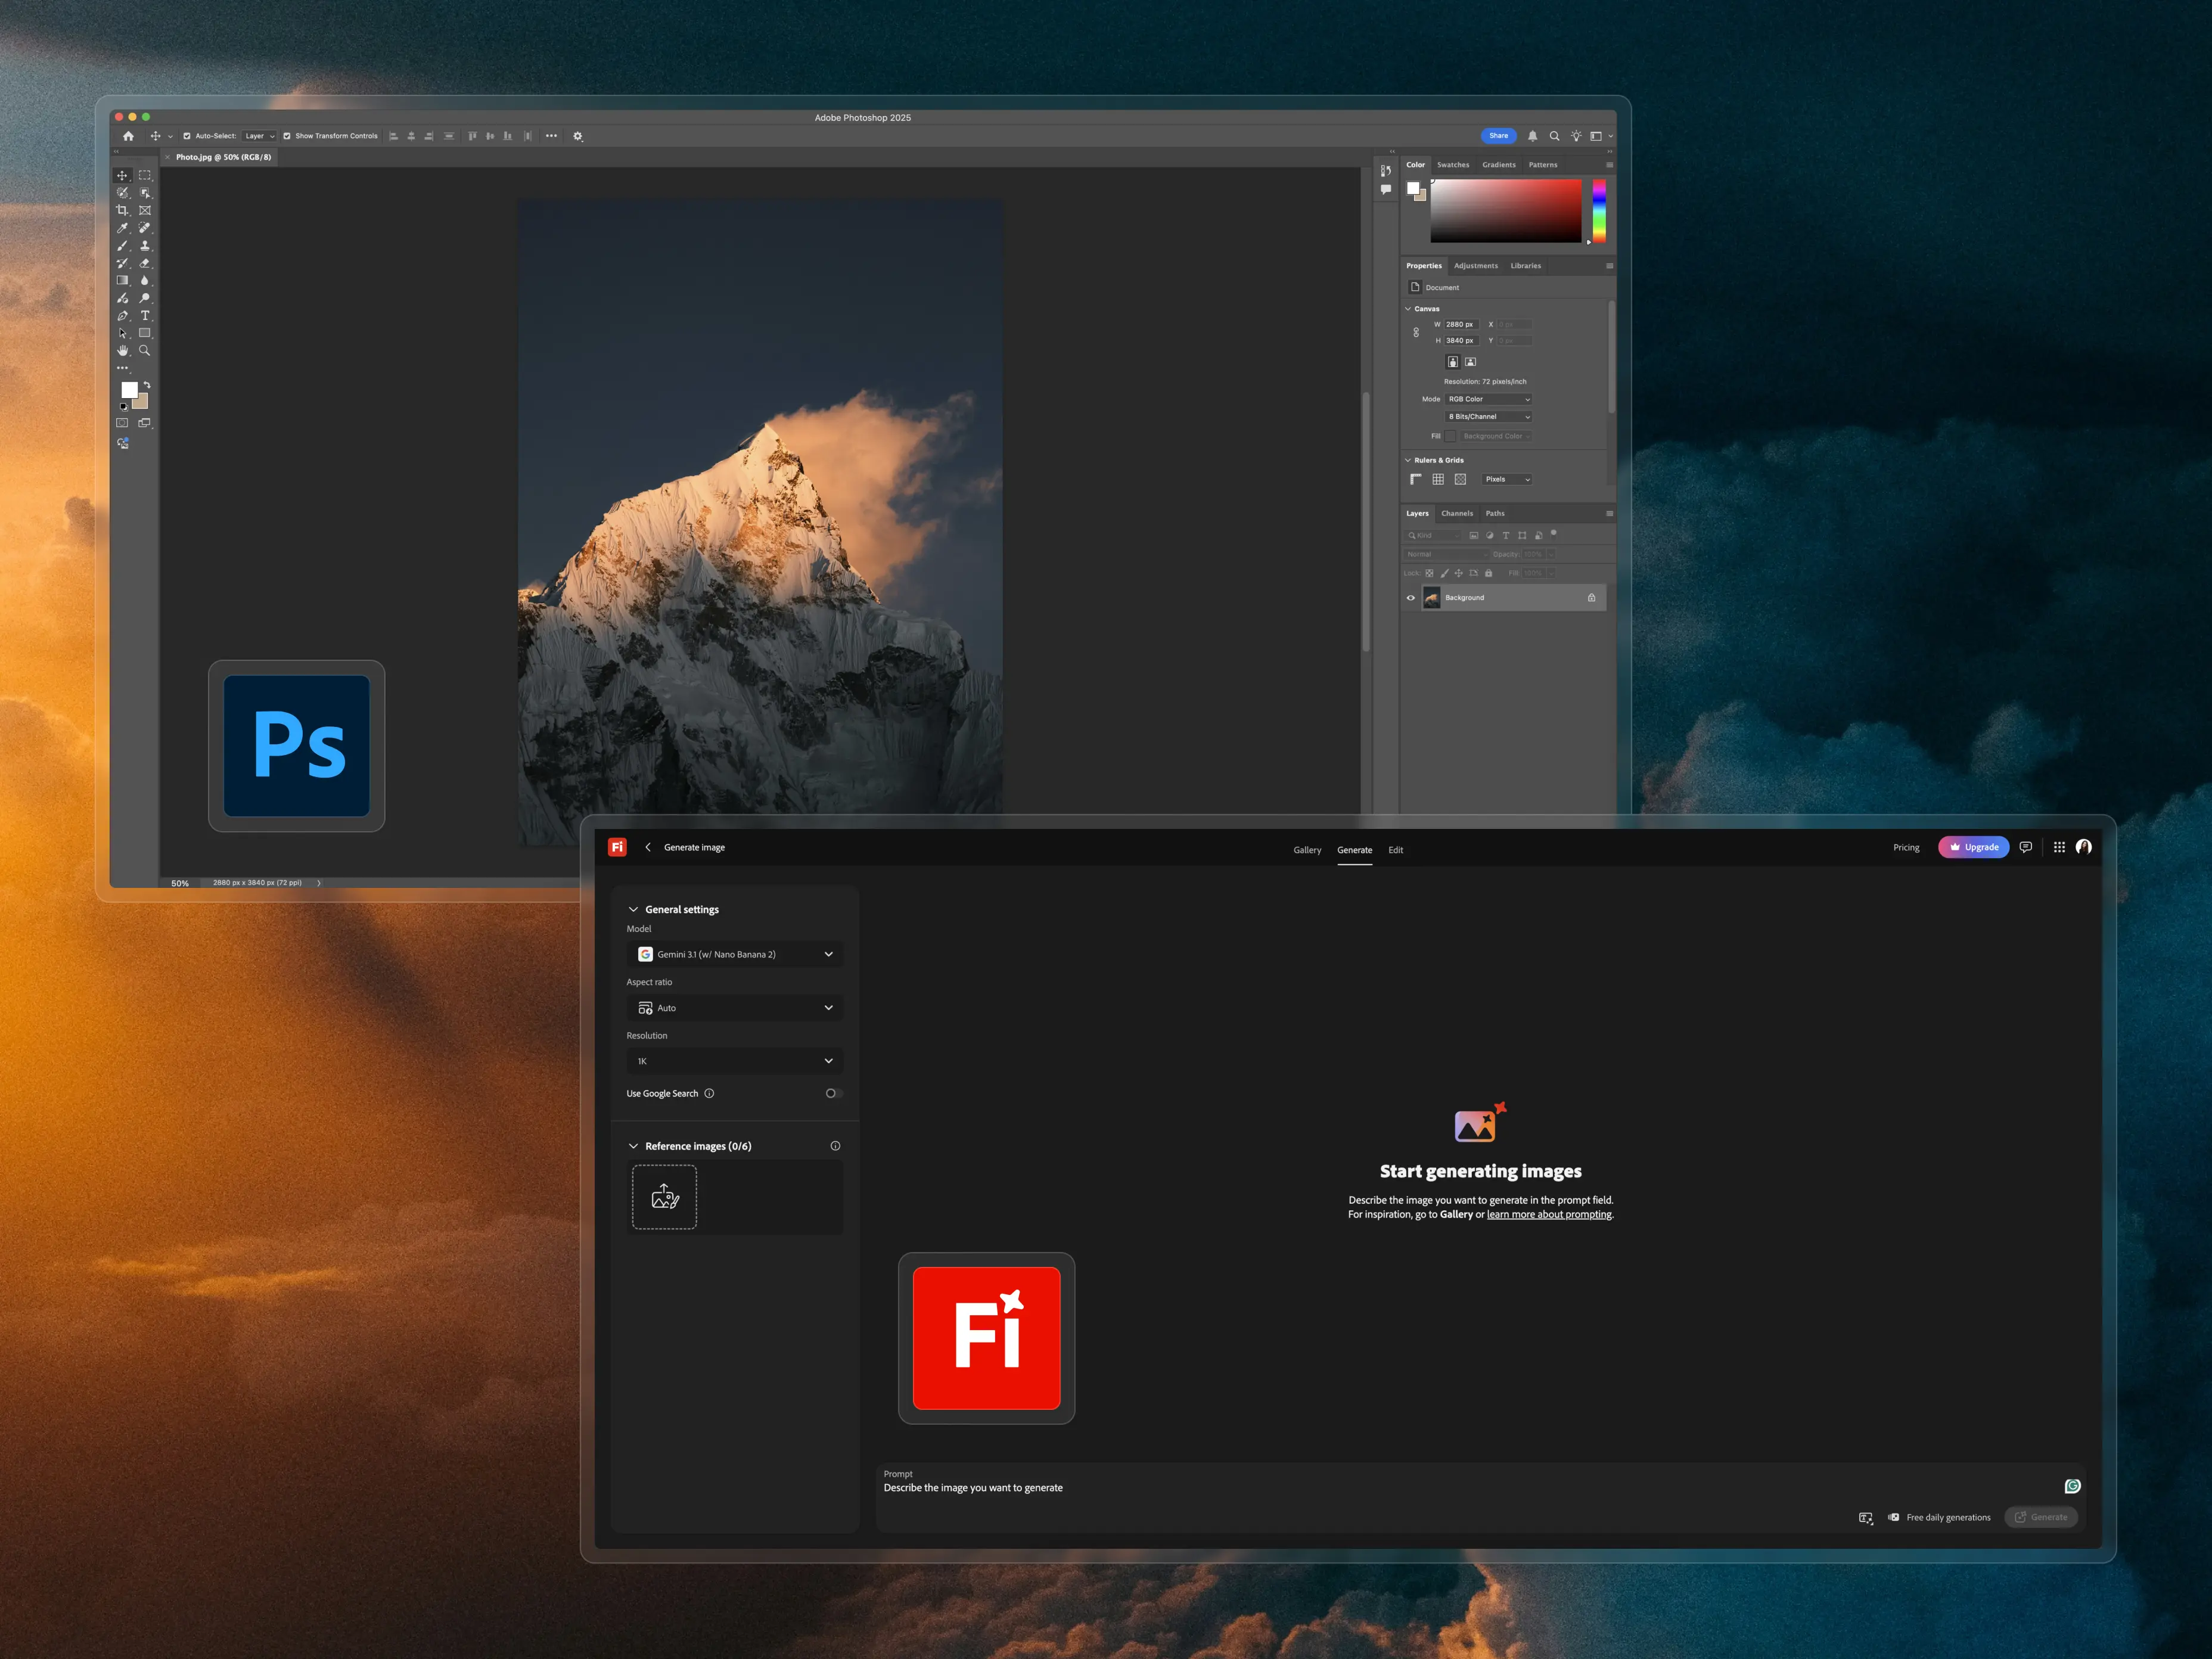Open the RGB Color mode dropdown
This screenshot has width=2212, height=1659.
[1489, 399]
